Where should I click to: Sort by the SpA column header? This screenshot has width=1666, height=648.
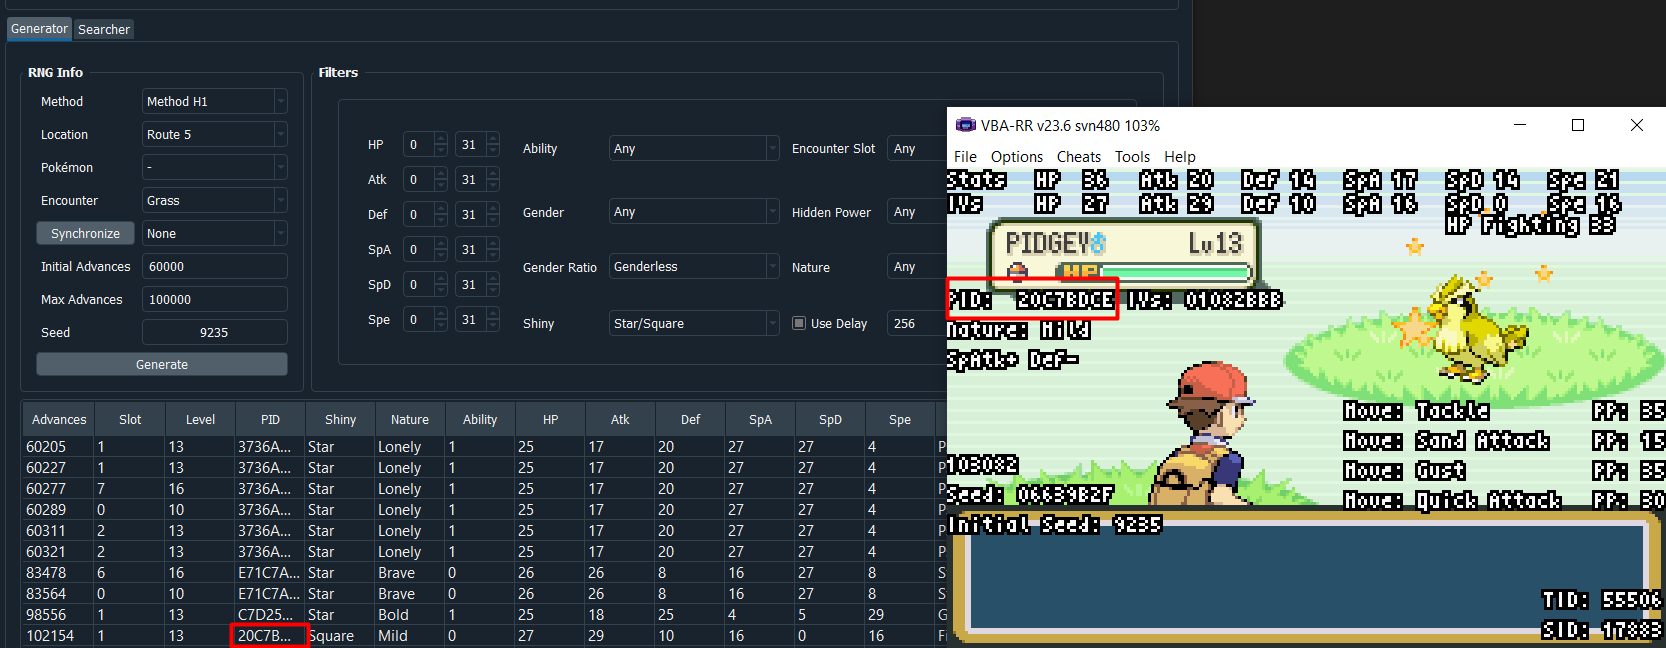coord(760,419)
